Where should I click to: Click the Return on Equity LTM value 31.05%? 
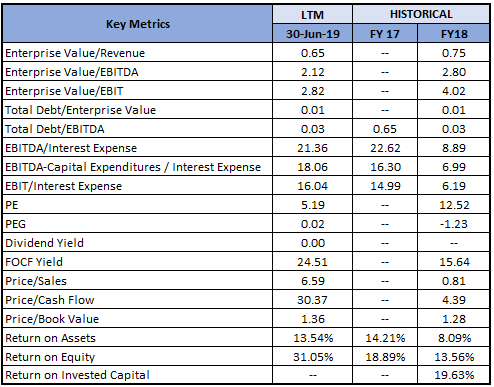[x=312, y=357]
